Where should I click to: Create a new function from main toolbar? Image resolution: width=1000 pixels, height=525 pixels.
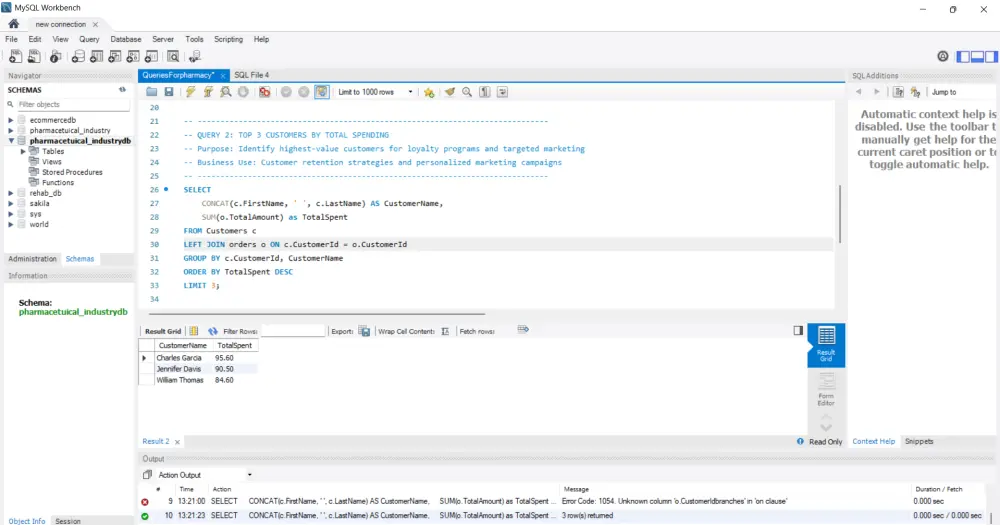point(151,57)
